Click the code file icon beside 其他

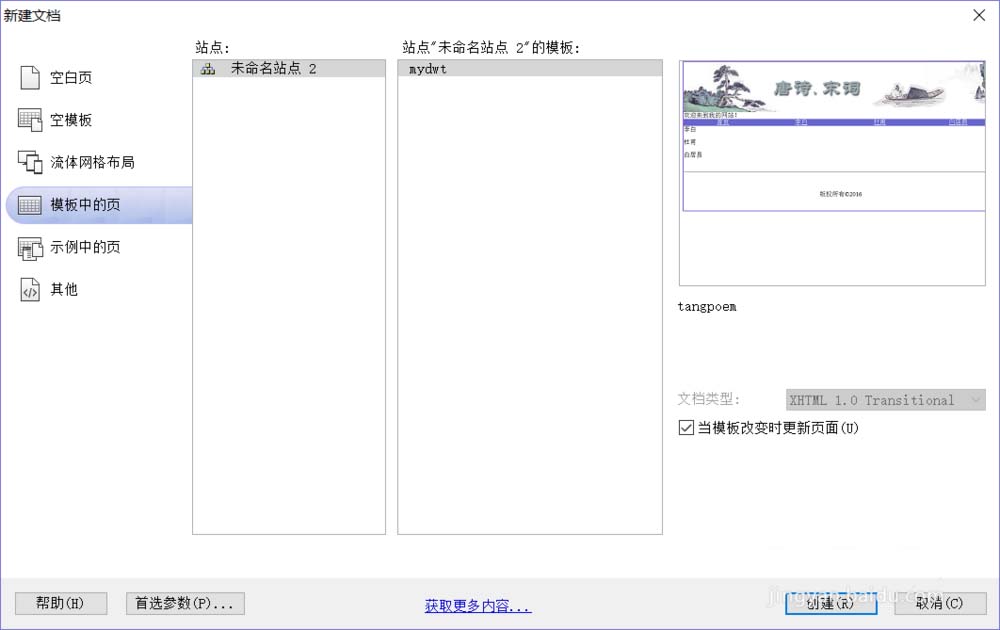(30, 289)
